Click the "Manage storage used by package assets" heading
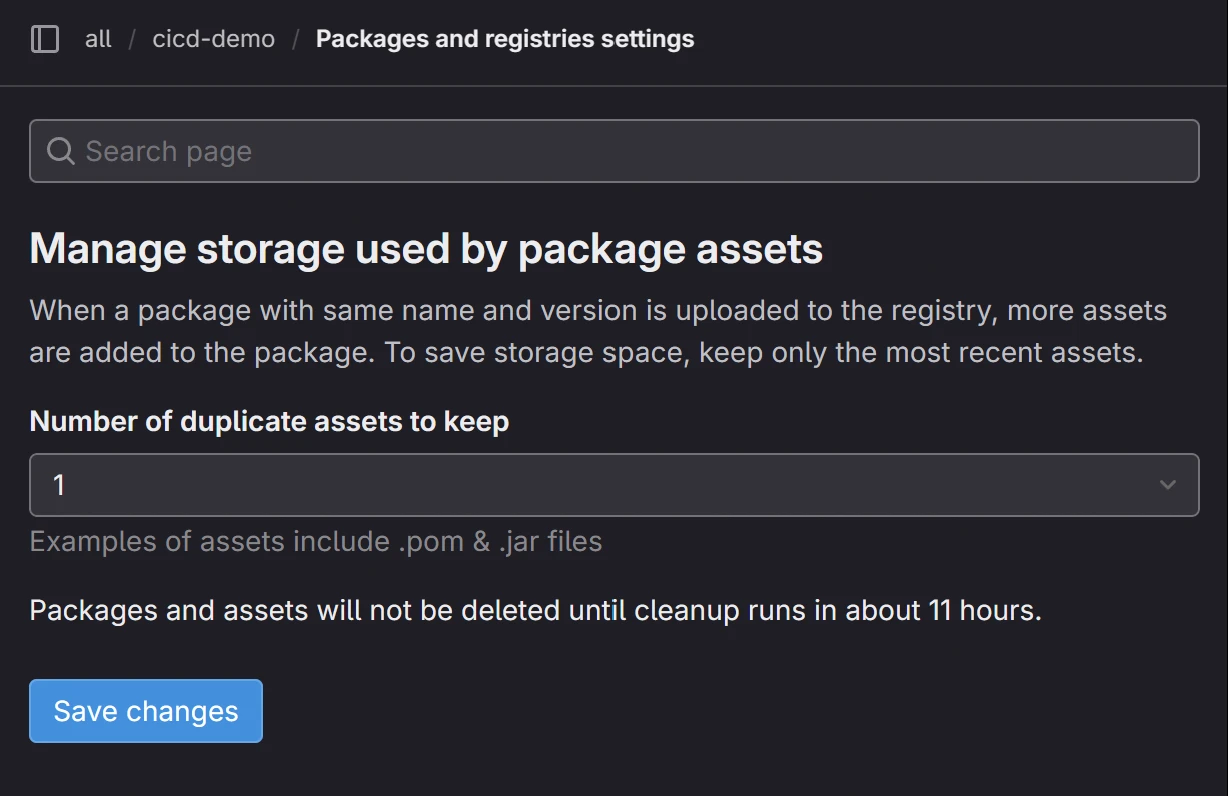The image size is (1228, 796). click(x=426, y=249)
